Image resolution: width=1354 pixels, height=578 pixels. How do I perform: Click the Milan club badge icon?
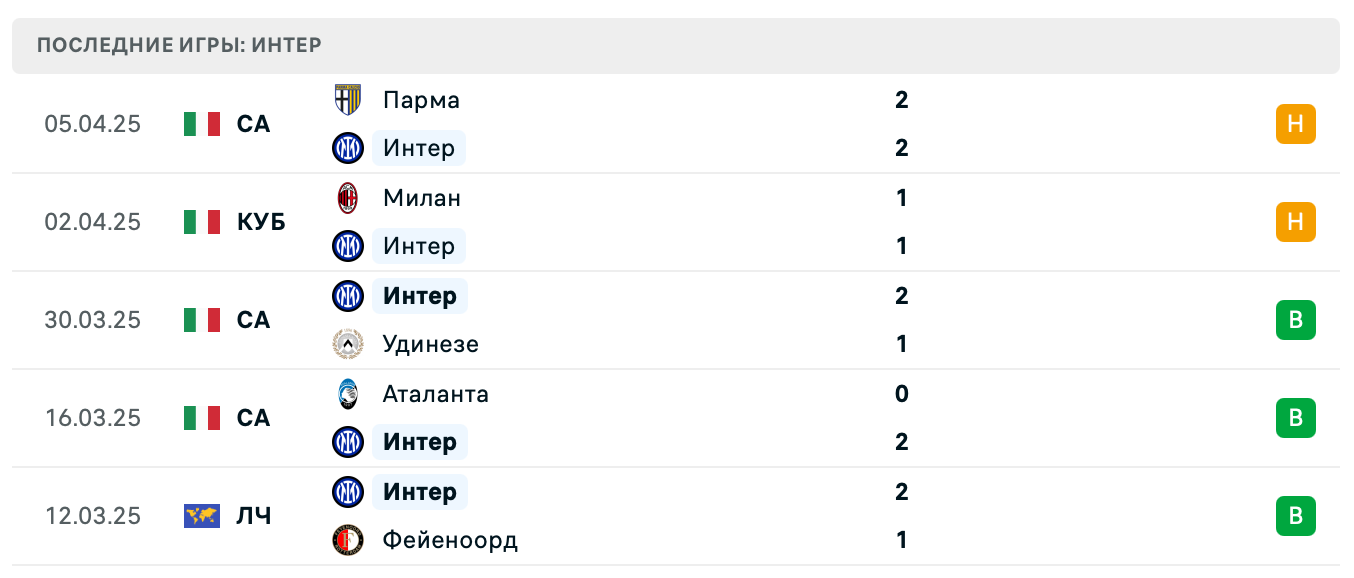347,197
